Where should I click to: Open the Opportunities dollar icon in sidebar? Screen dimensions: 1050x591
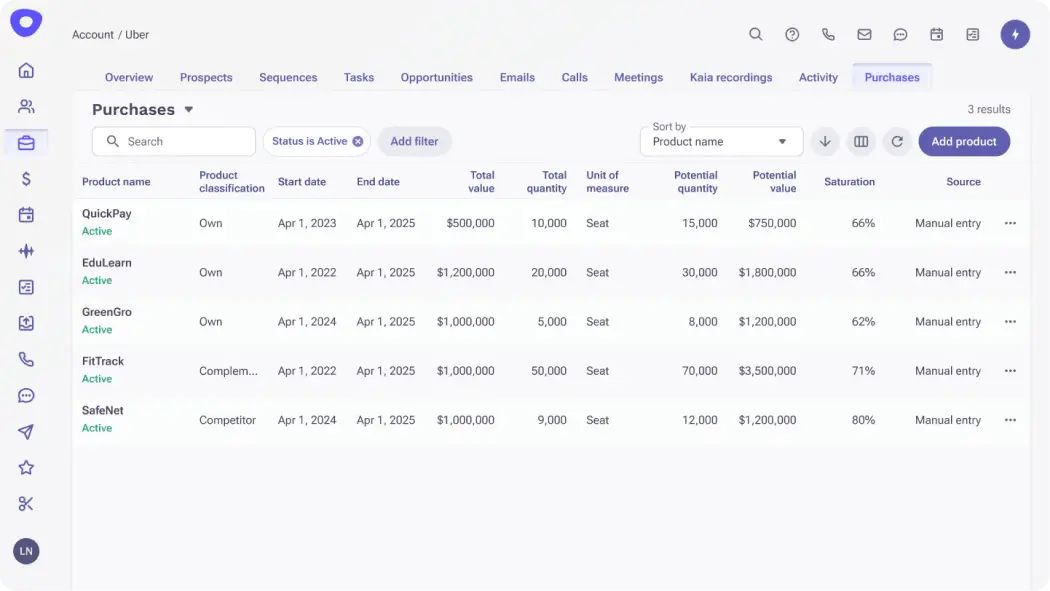tap(26, 178)
